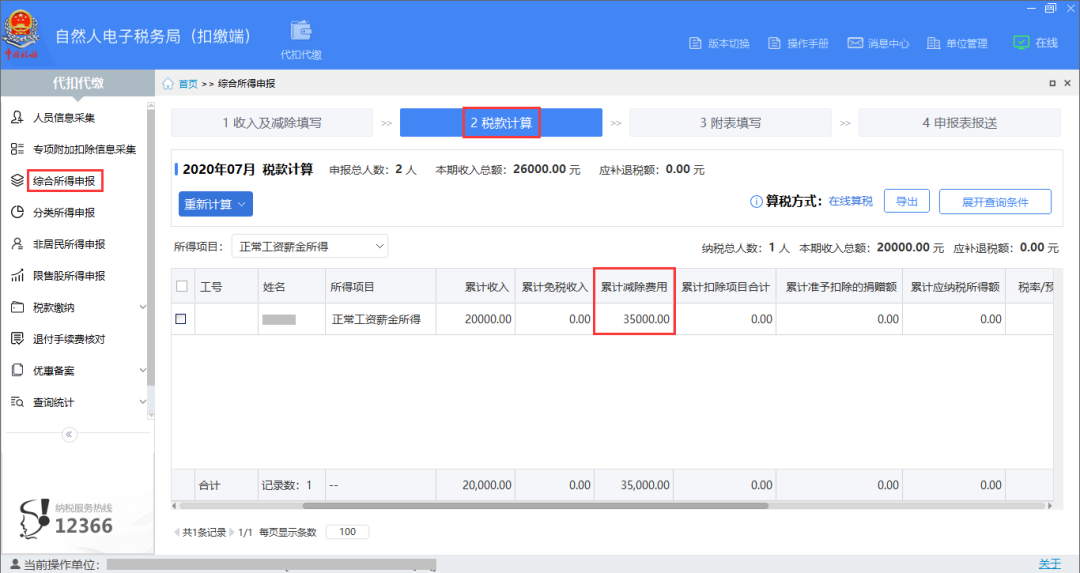
Task: Click the 专项附加扣除信息采集 list icon
Action: tap(17, 149)
